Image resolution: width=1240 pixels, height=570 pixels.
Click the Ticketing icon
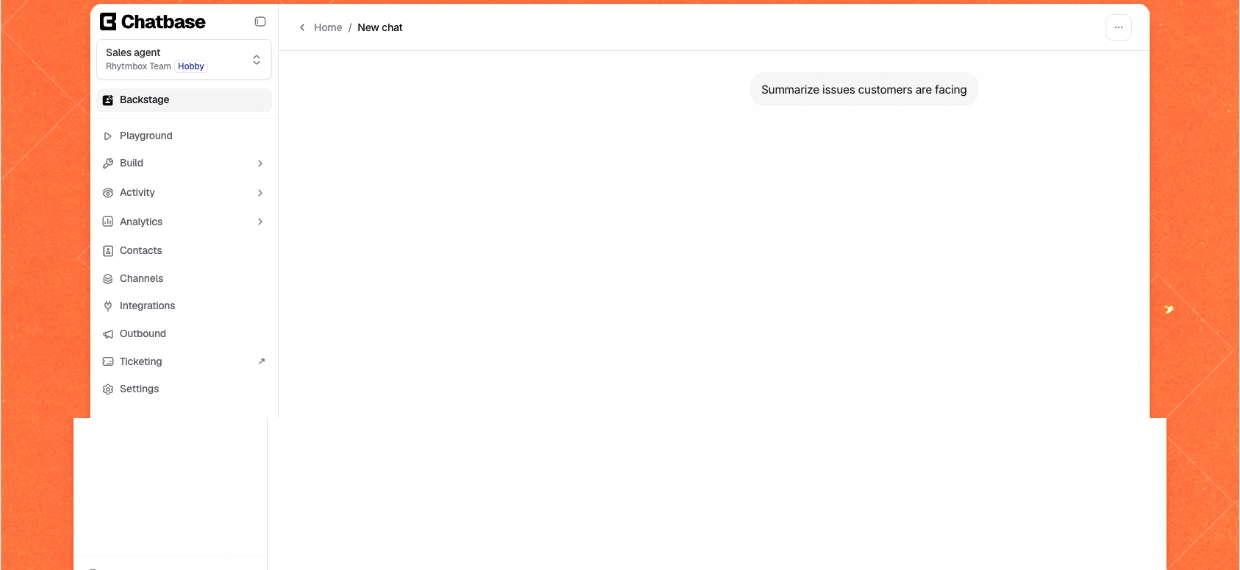pyautogui.click(x=108, y=362)
